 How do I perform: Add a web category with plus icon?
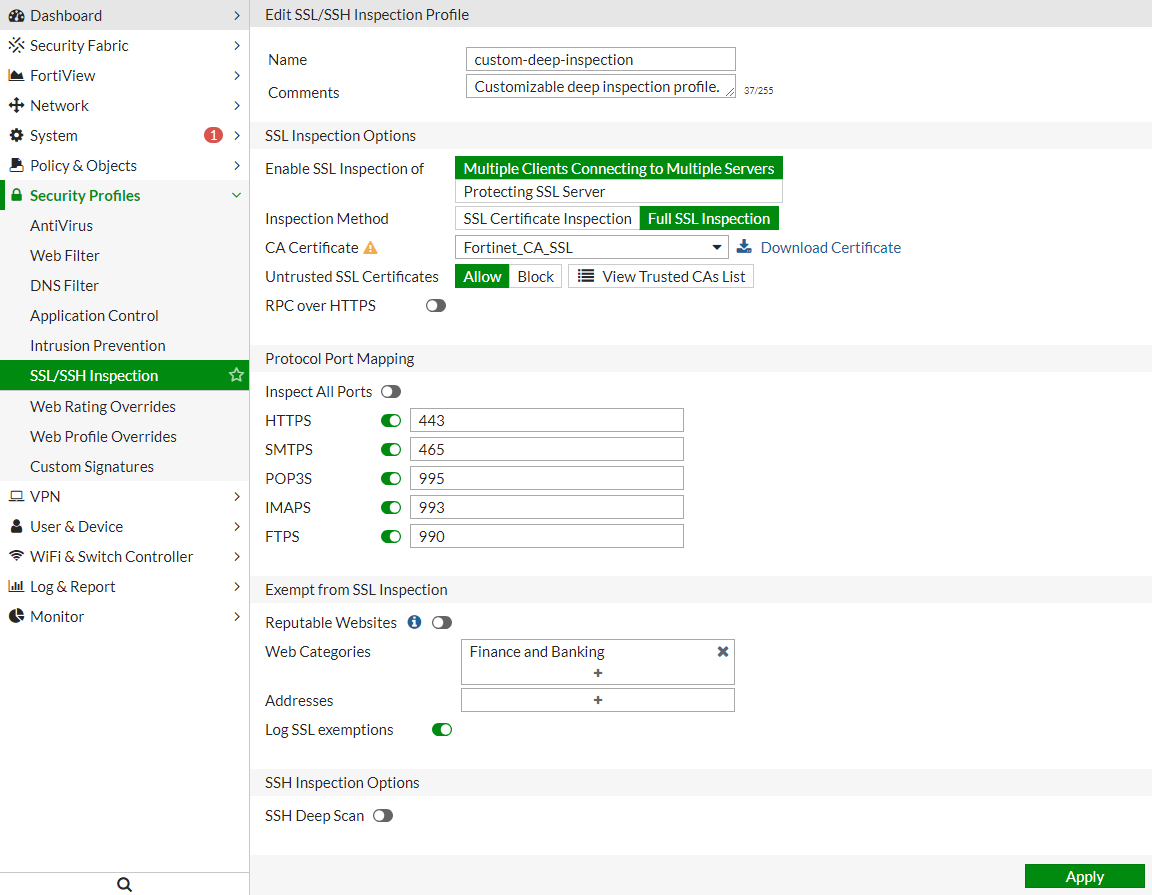tap(598, 673)
